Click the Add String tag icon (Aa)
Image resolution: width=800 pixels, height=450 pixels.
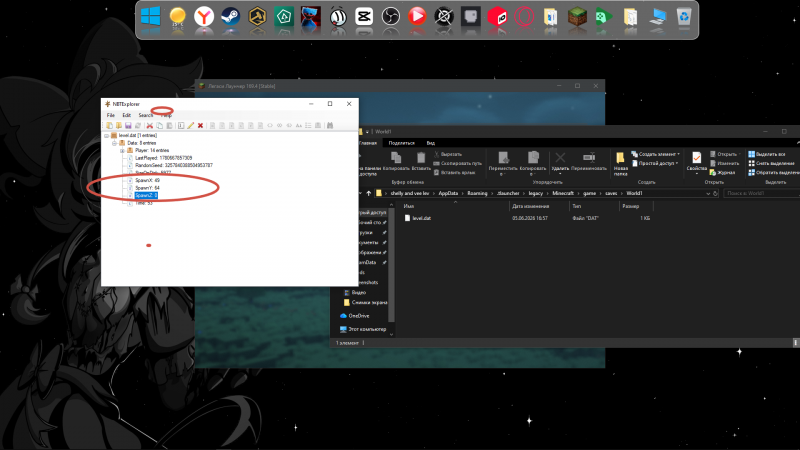(x=298, y=126)
